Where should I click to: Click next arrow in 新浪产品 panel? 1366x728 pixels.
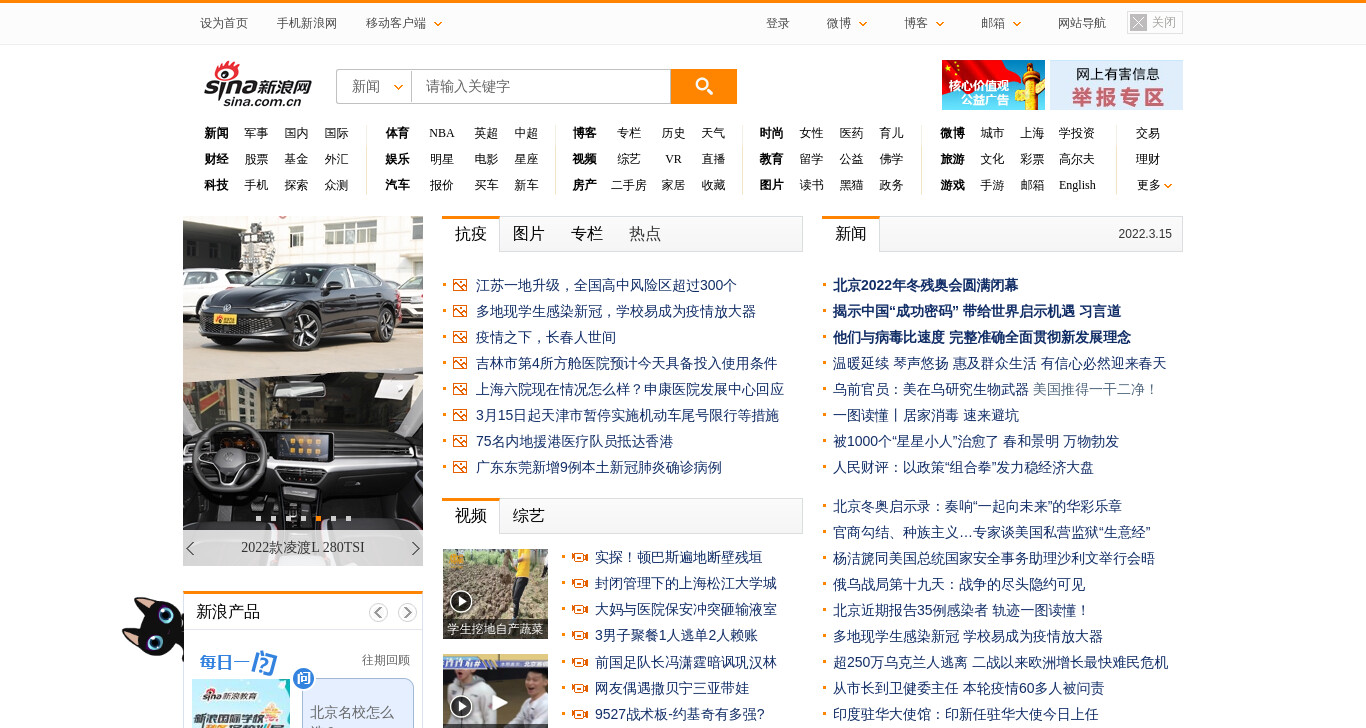pos(407,612)
